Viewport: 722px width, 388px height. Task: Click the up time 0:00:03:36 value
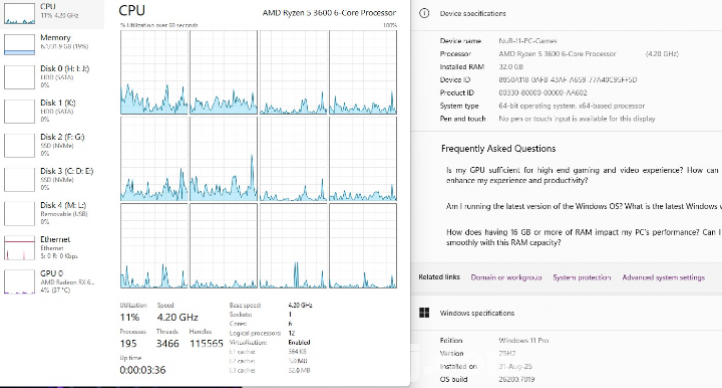(142, 370)
